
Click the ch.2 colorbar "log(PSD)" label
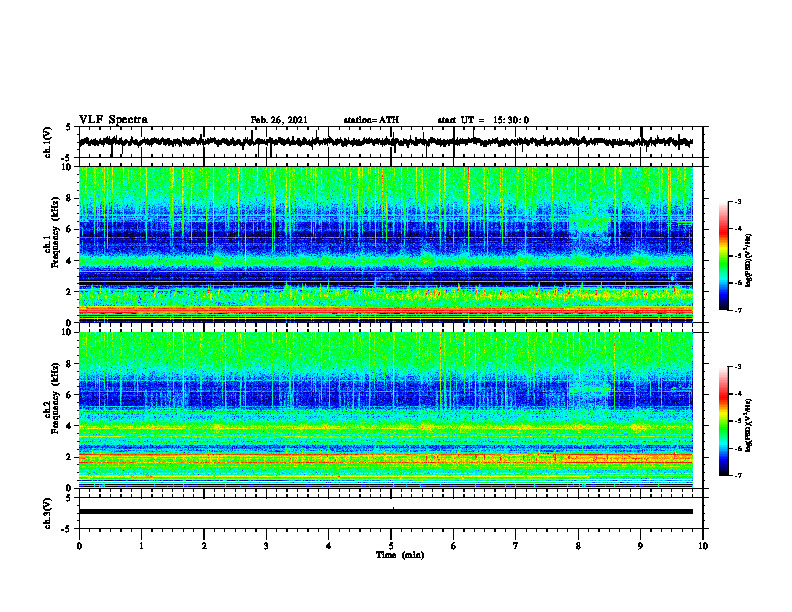[749, 425]
